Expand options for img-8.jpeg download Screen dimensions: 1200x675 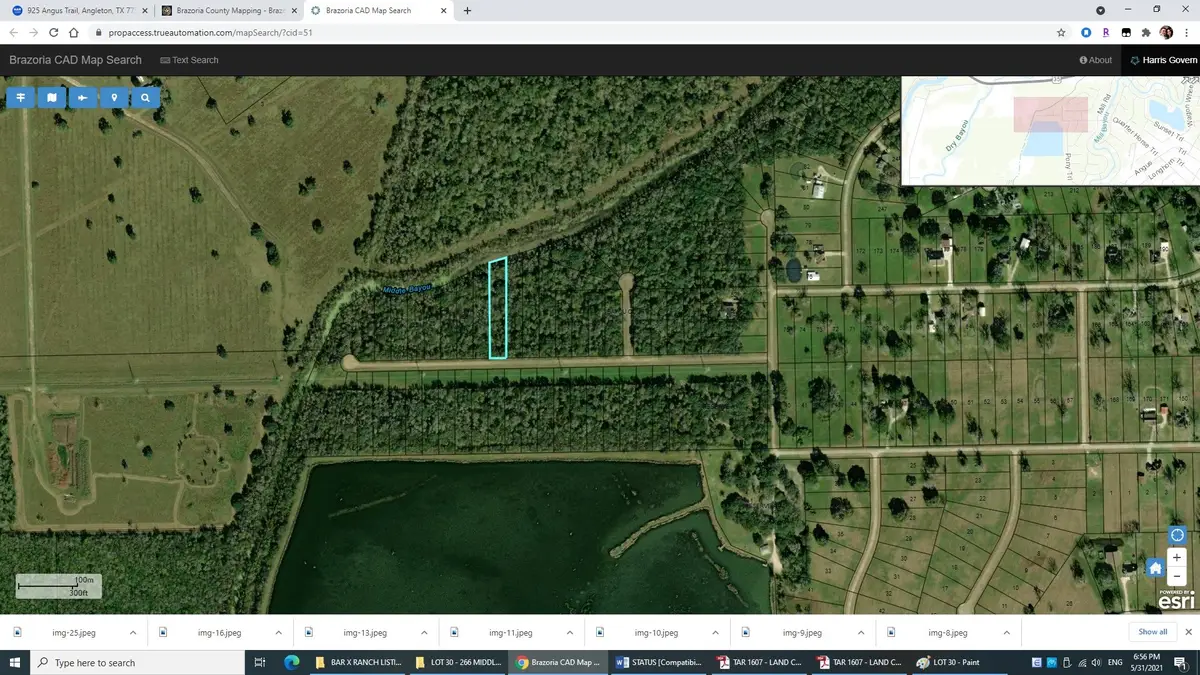tap(1007, 633)
